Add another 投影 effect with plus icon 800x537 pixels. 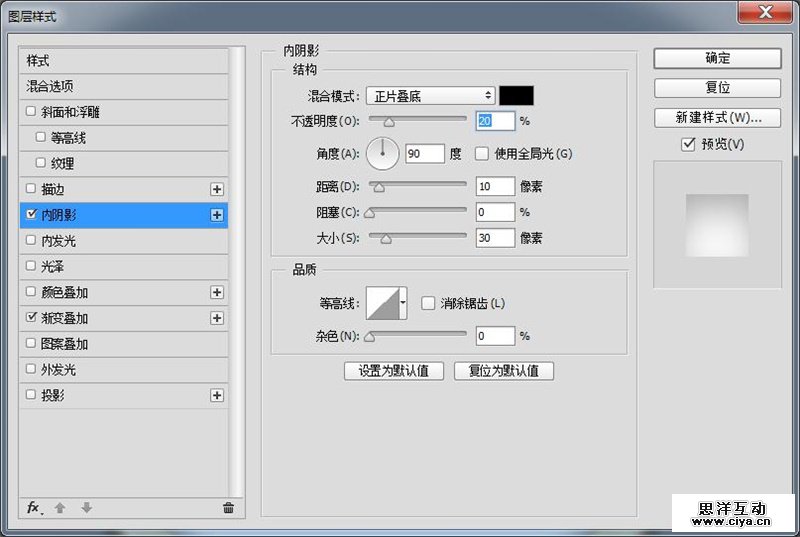point(217,395)
